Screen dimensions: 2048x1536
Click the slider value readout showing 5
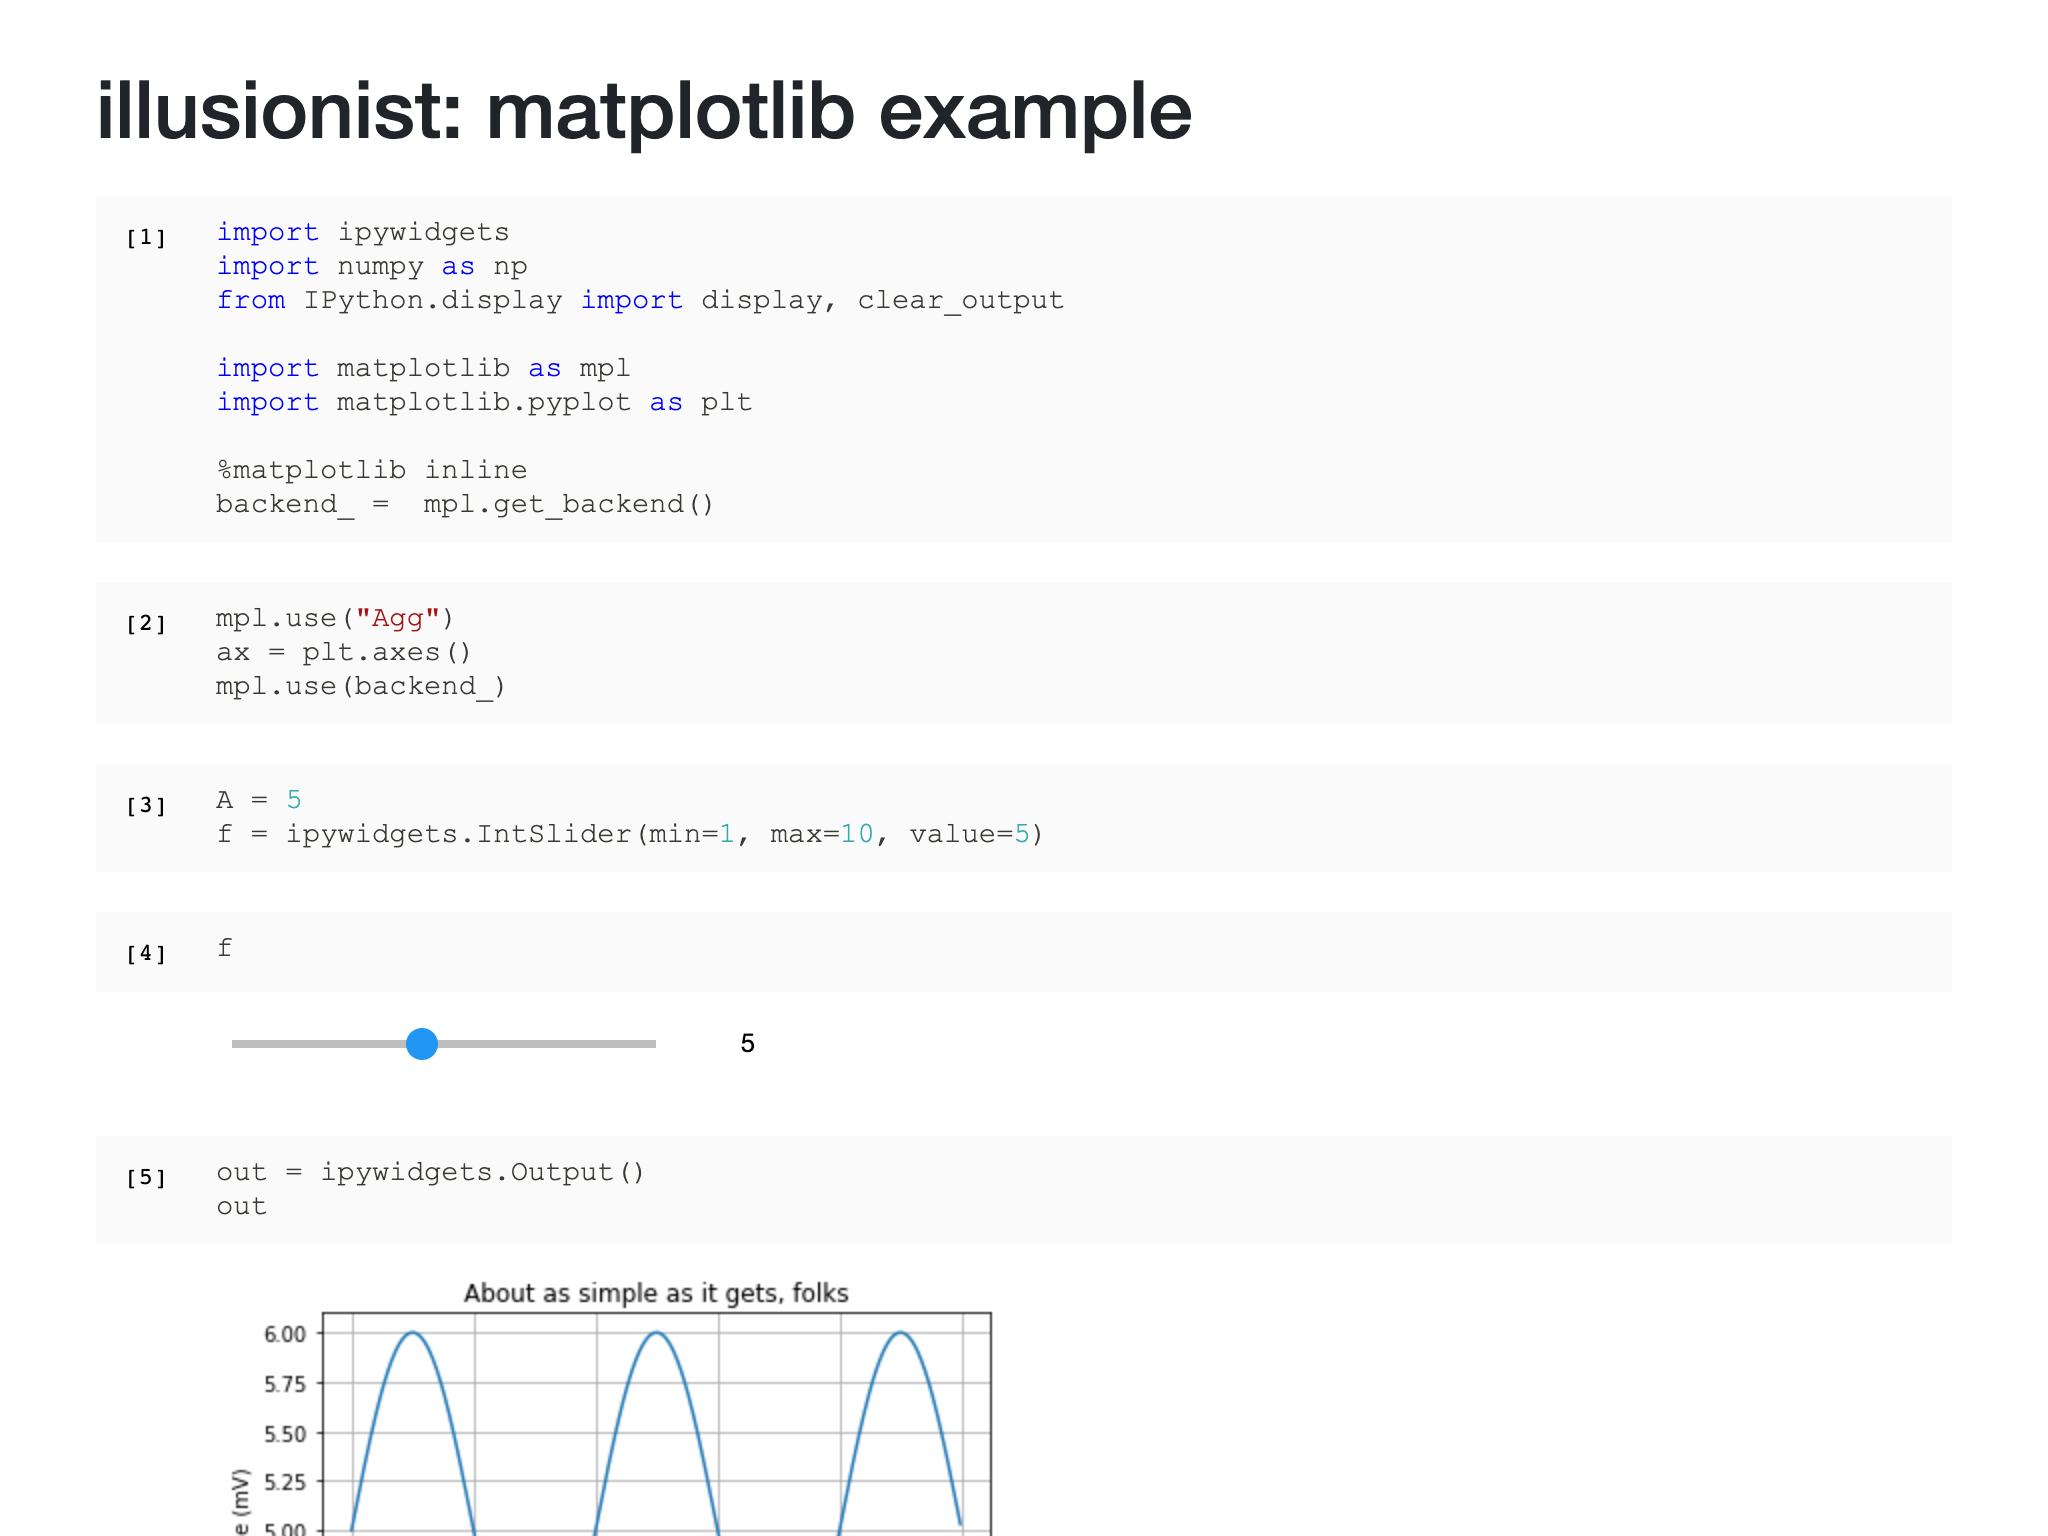[x=748, y=1043]
